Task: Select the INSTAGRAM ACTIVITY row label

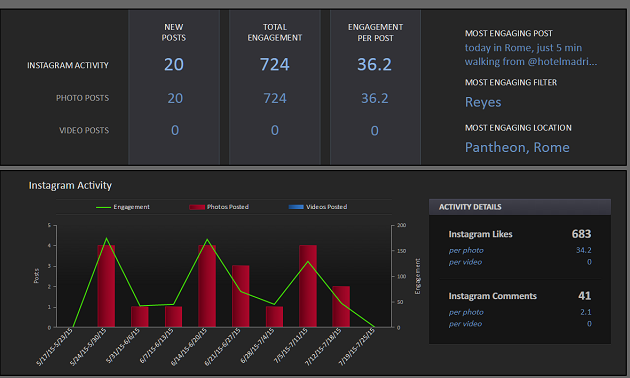Action: click(x=68, y=65)
